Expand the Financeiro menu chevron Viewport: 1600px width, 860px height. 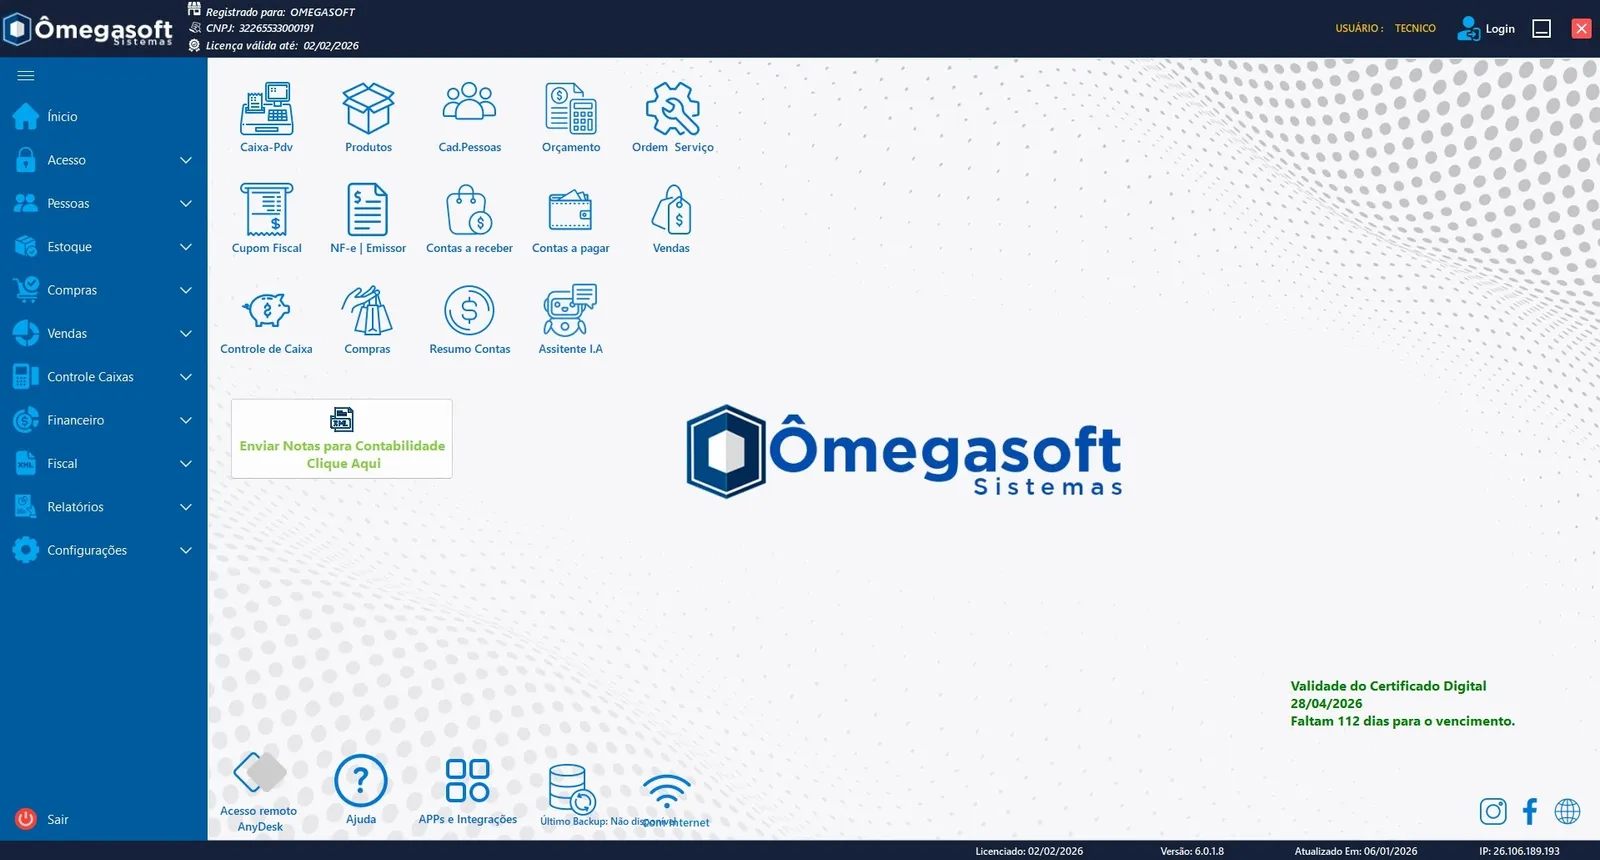point(185,420)
